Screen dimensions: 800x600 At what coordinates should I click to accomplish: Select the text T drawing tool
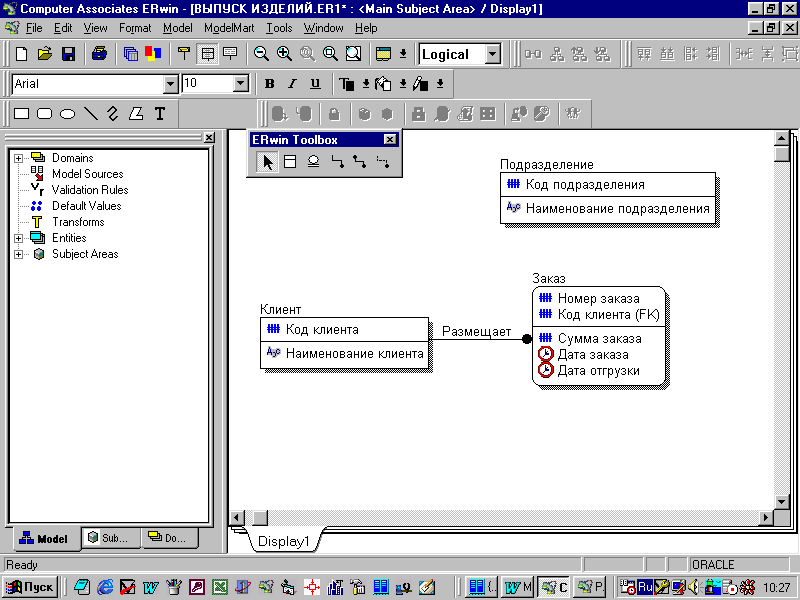160,114
